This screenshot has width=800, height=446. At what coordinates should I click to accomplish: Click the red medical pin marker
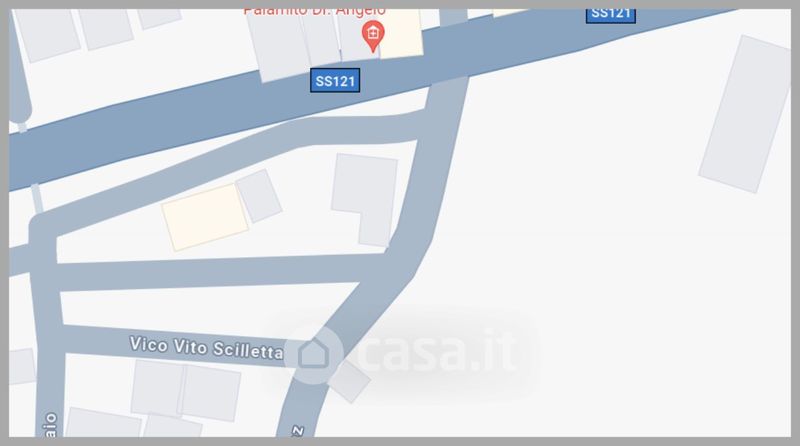[373, 35]
